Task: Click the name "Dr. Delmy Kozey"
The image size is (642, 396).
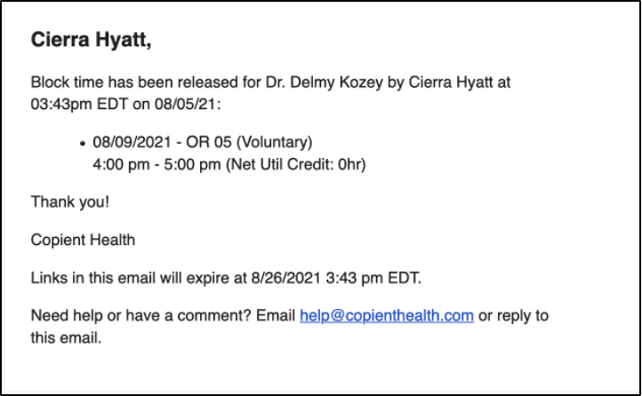Action: [324, 82]
